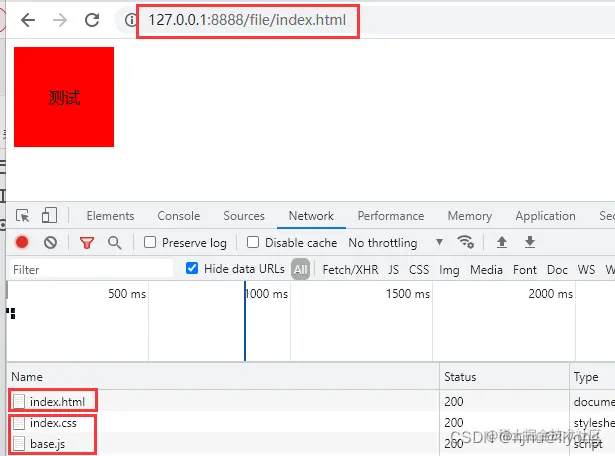Switch to the Performance tab
Image resolution: width=615 pixels, height=456 pixels.
coord(391,216)
